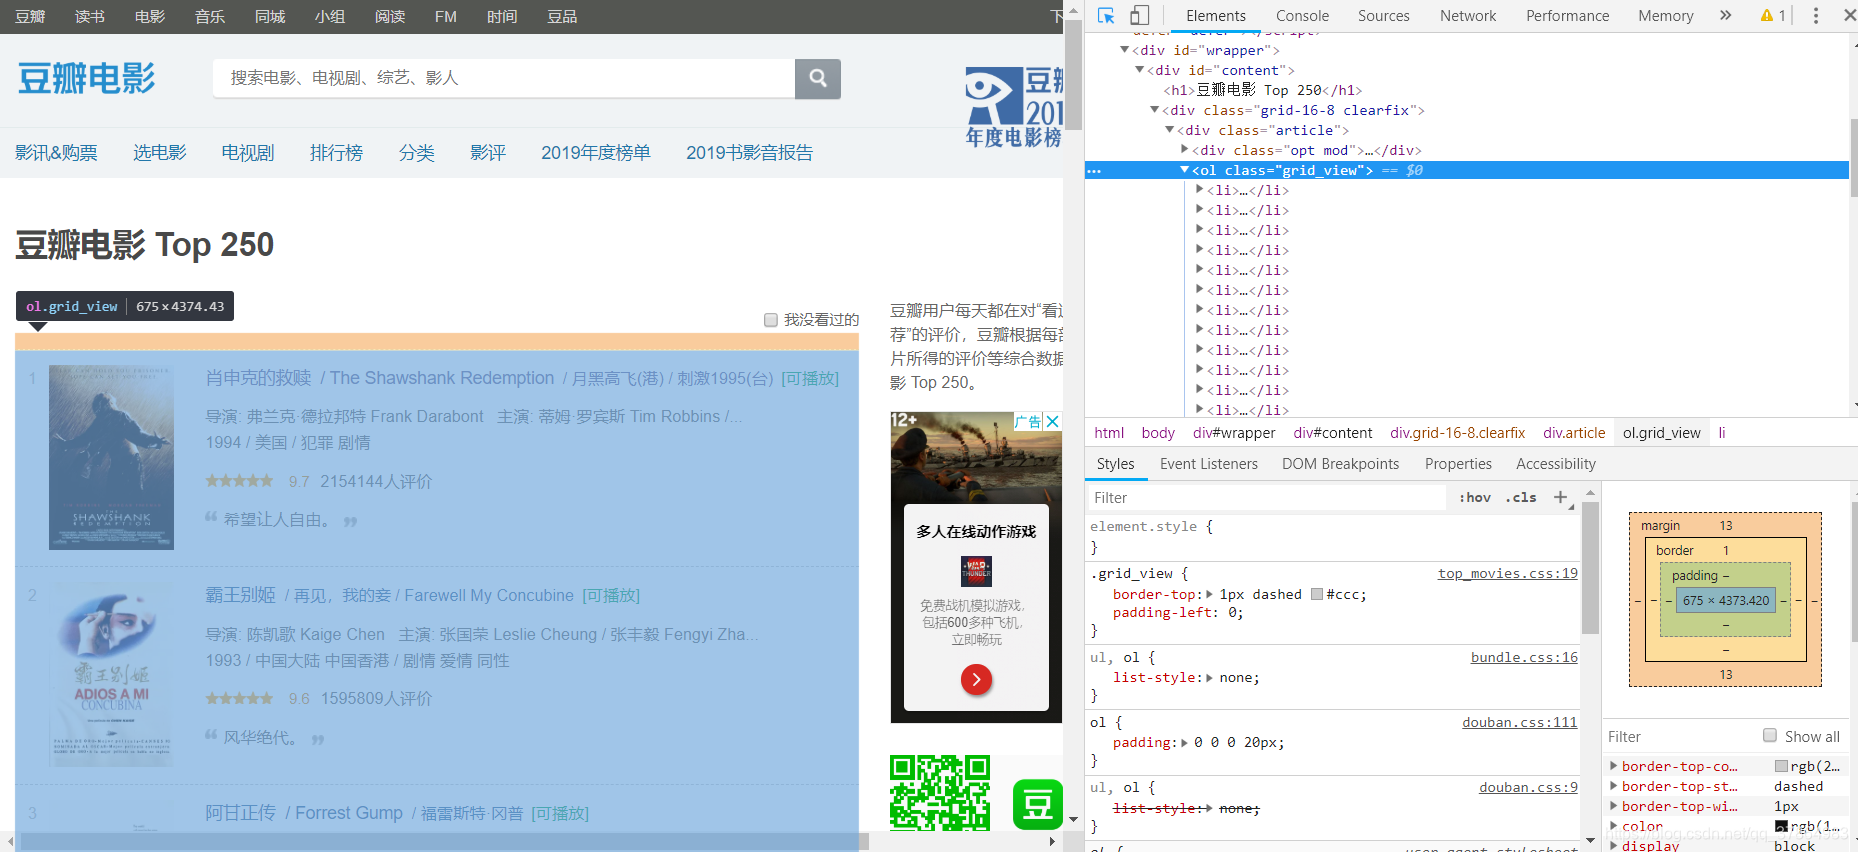This screenshot has width=1858, height=852.
Task: Check the 我没看过的 checkbox
Action: tap(771, 320)
